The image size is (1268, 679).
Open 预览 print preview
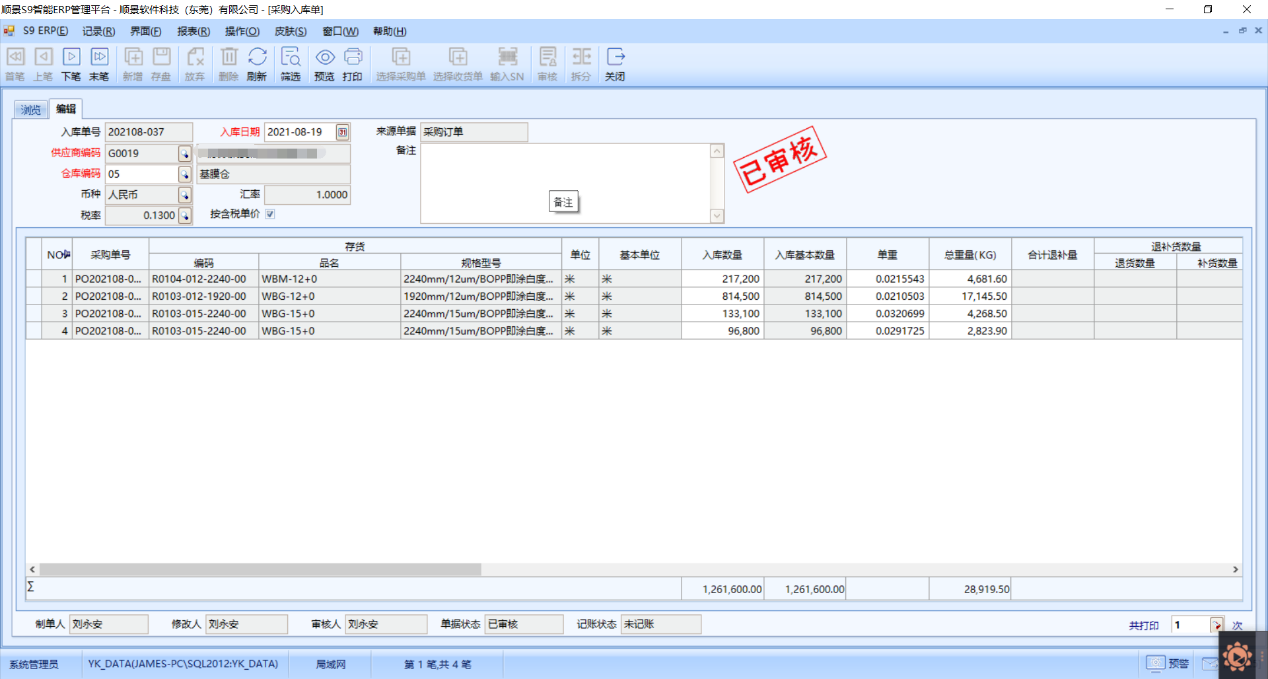click(324, 64)
